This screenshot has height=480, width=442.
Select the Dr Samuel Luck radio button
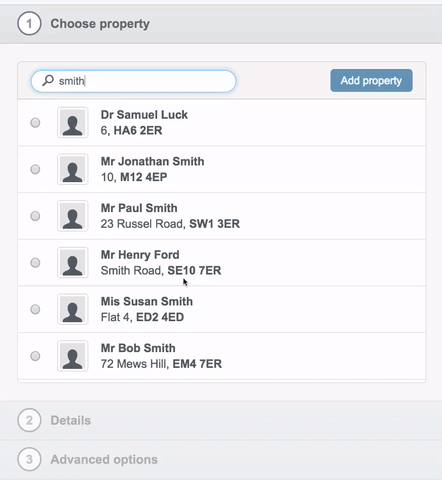click(35, 123)
